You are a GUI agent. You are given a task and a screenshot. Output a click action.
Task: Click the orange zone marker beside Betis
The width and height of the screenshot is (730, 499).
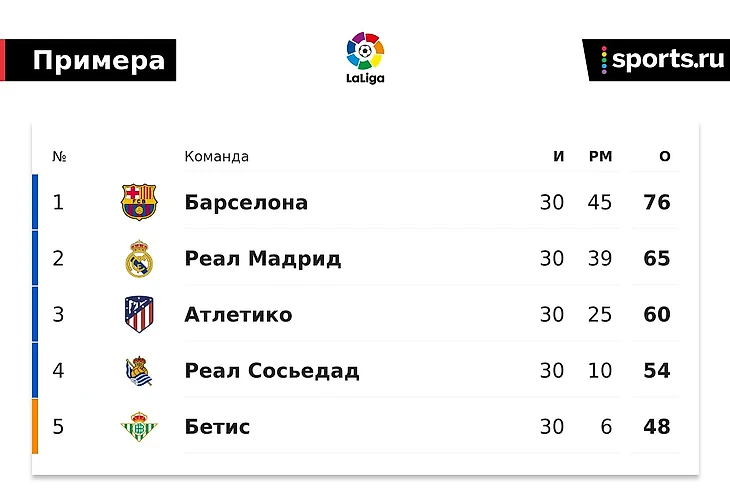point(35,426)
